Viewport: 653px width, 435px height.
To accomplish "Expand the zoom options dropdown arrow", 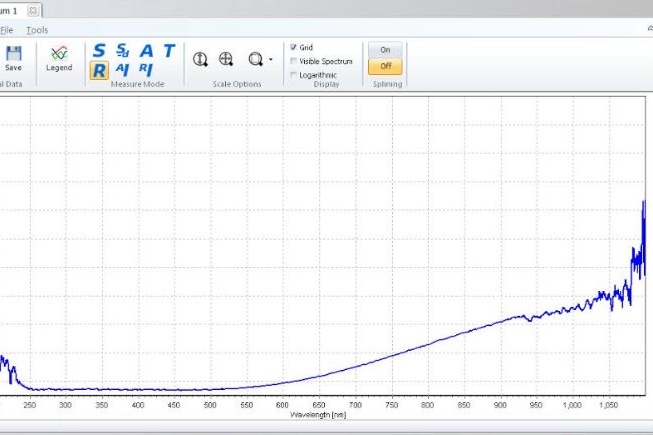I will tap(270, 60).
